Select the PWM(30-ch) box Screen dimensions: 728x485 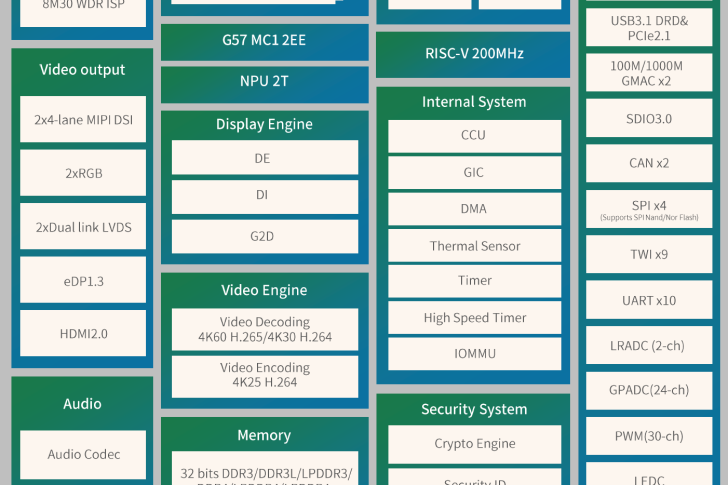pyautogui.click(x=649, y=436)
